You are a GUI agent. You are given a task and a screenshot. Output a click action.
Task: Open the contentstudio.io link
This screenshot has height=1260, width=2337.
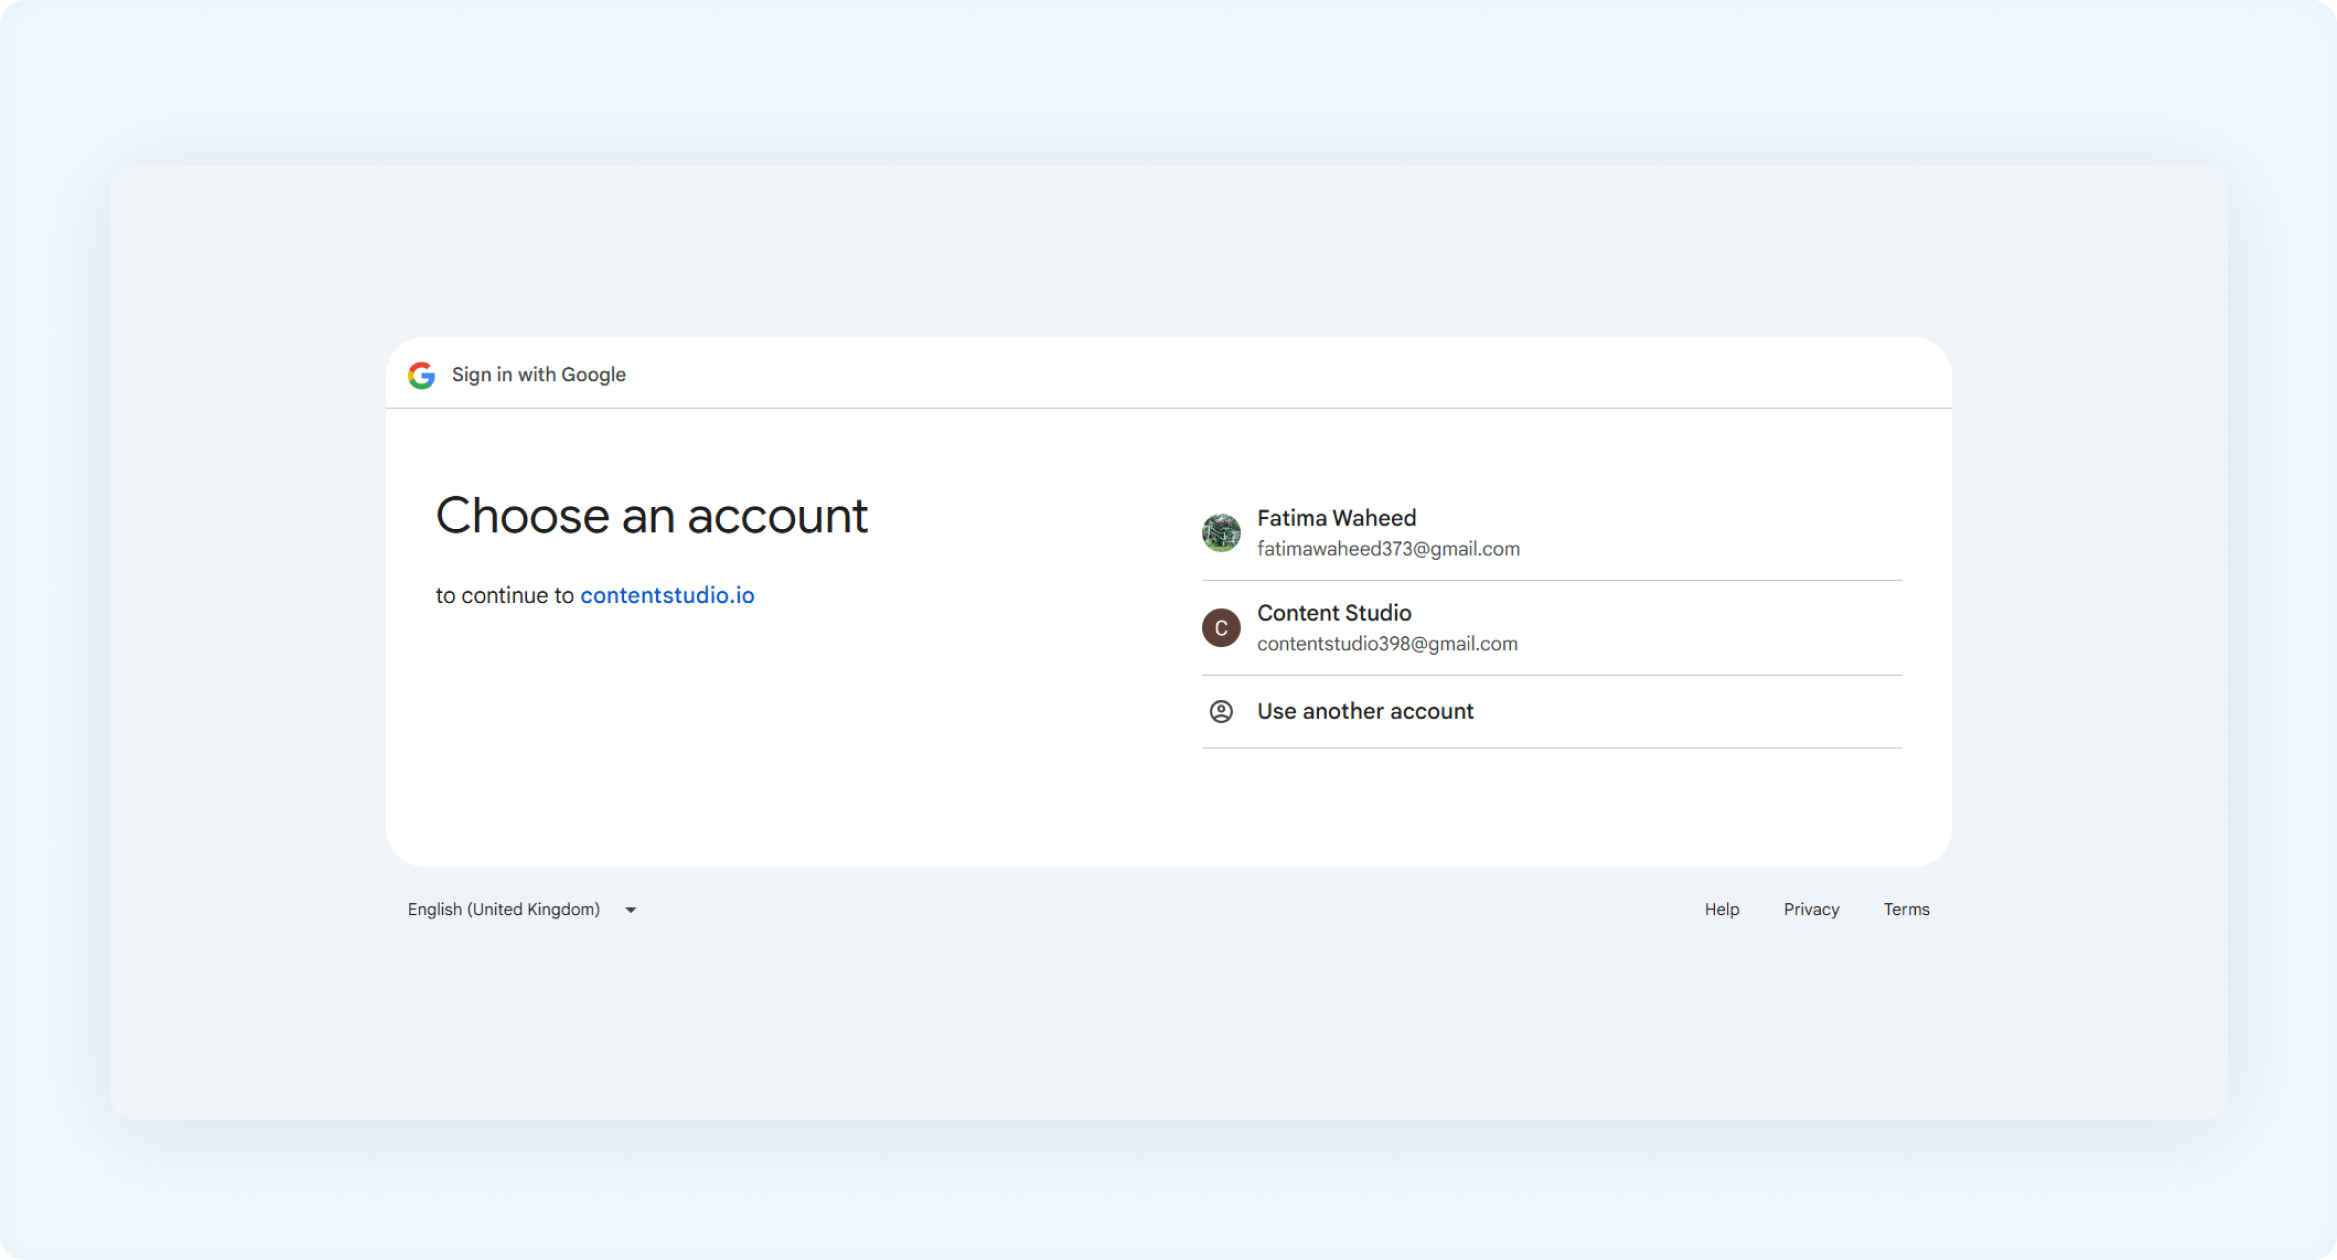(x=667, y=595)
